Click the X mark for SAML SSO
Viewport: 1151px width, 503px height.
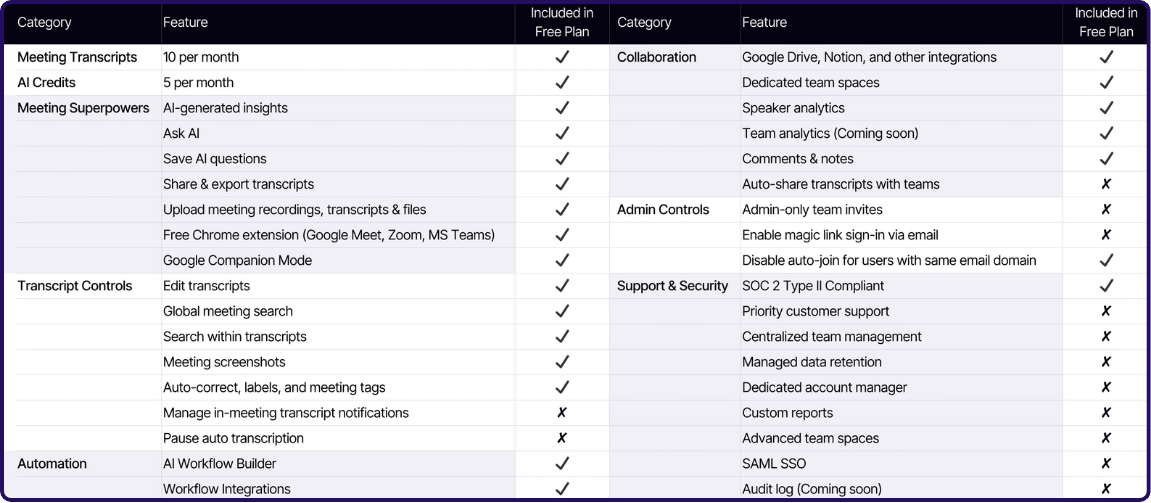pyautogui.click(x=1106, y=464)
